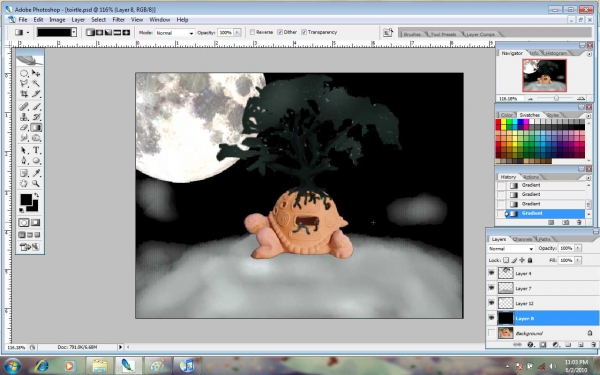Select the Move tool
This screenshot has width=600, height=375.
pyautogui.click(x=36, y=73)
